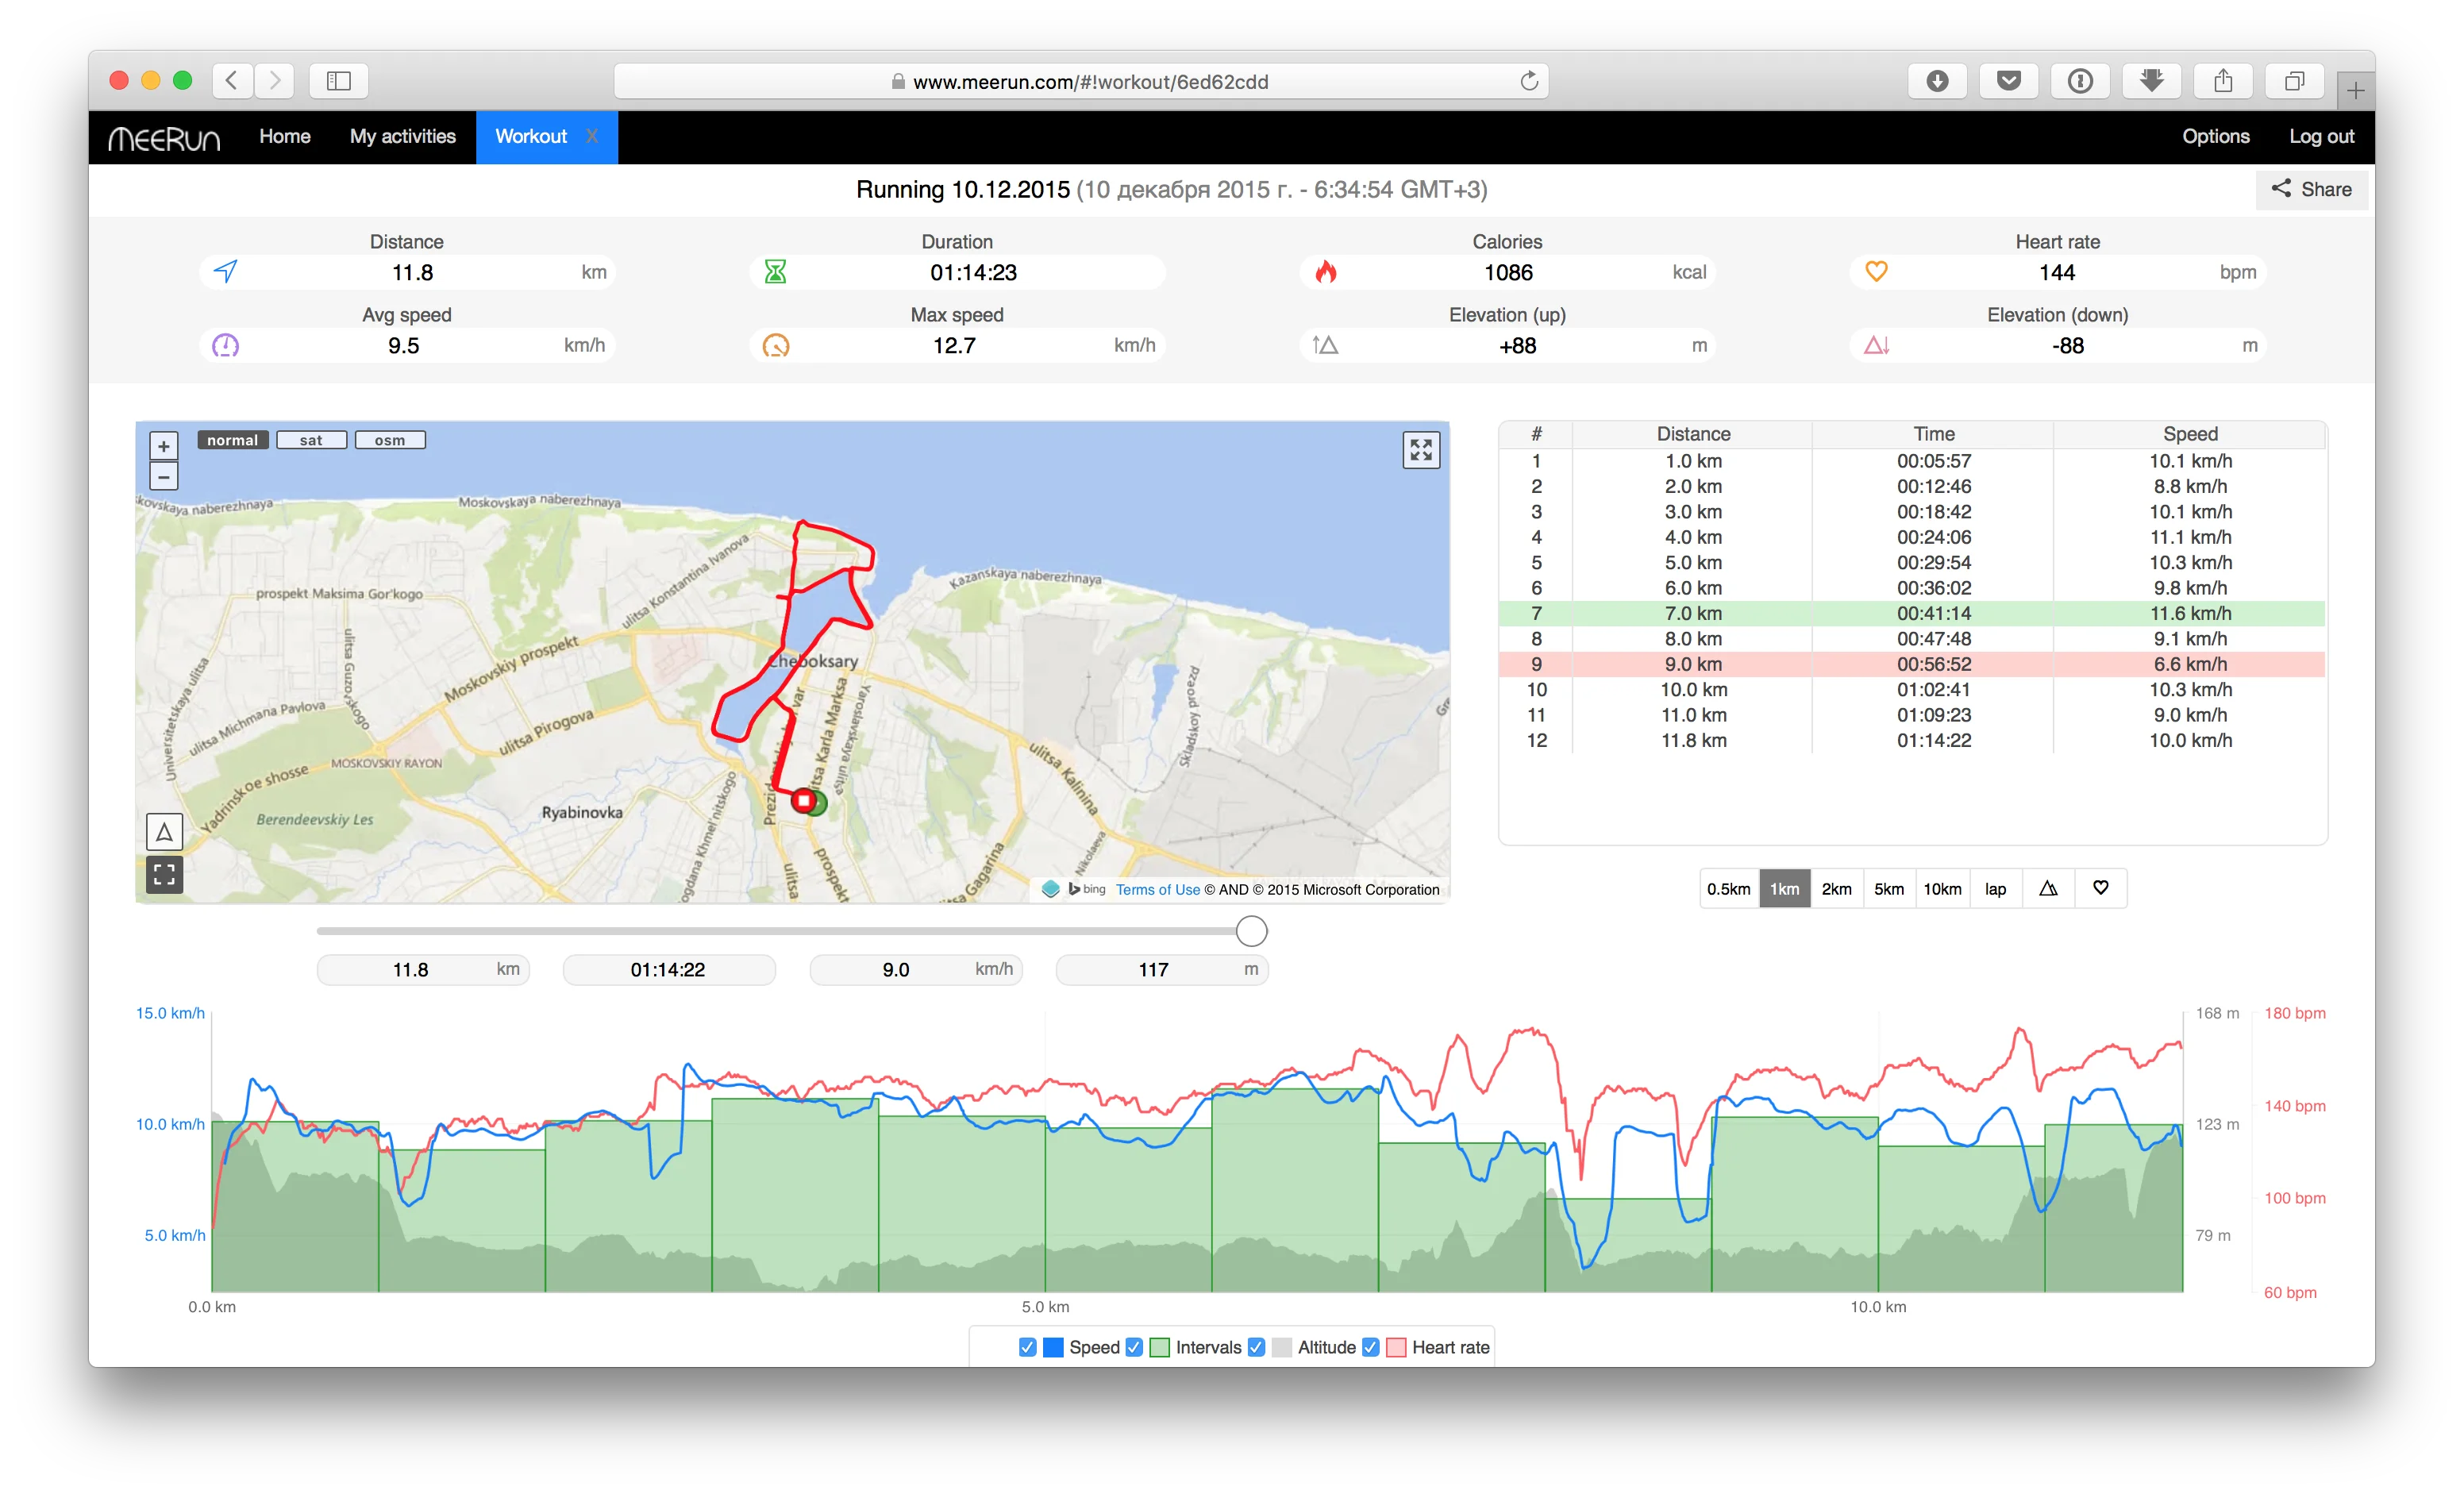
Task: Show heart rate splits with heart icon
Action: 2100,888
